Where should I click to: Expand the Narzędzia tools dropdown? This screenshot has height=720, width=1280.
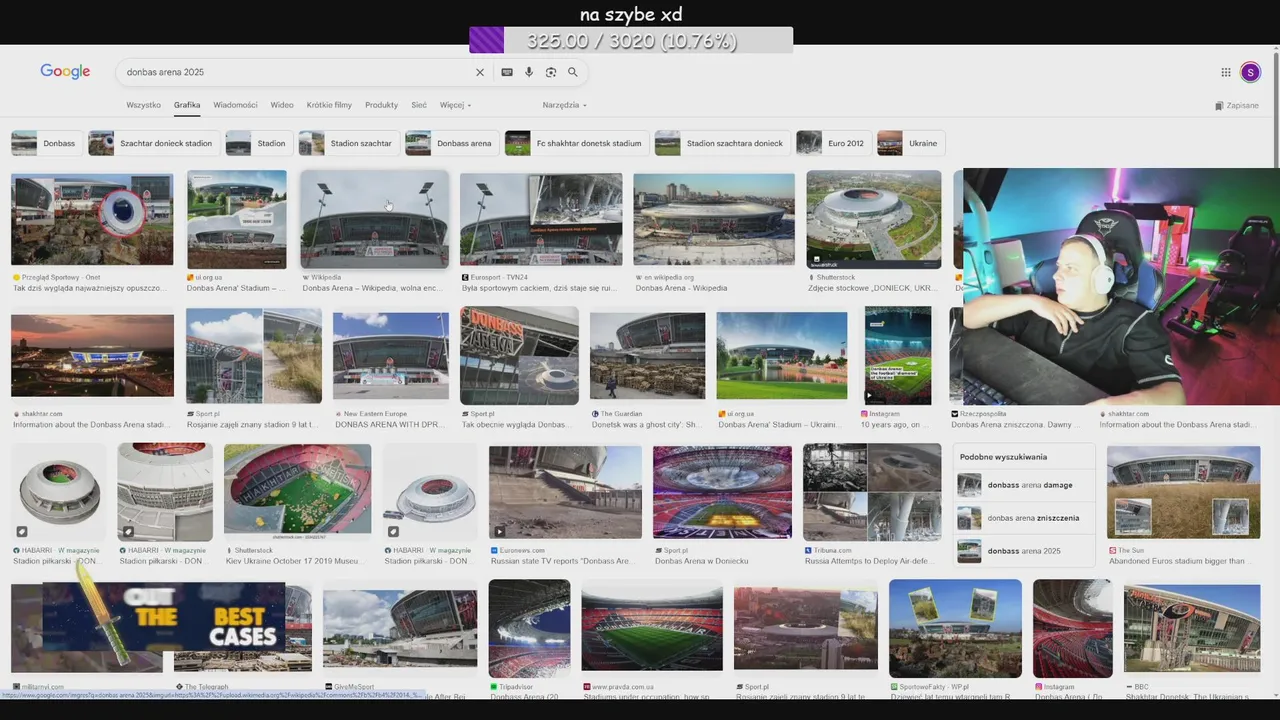pyautogui.click(x=565, y=105)
